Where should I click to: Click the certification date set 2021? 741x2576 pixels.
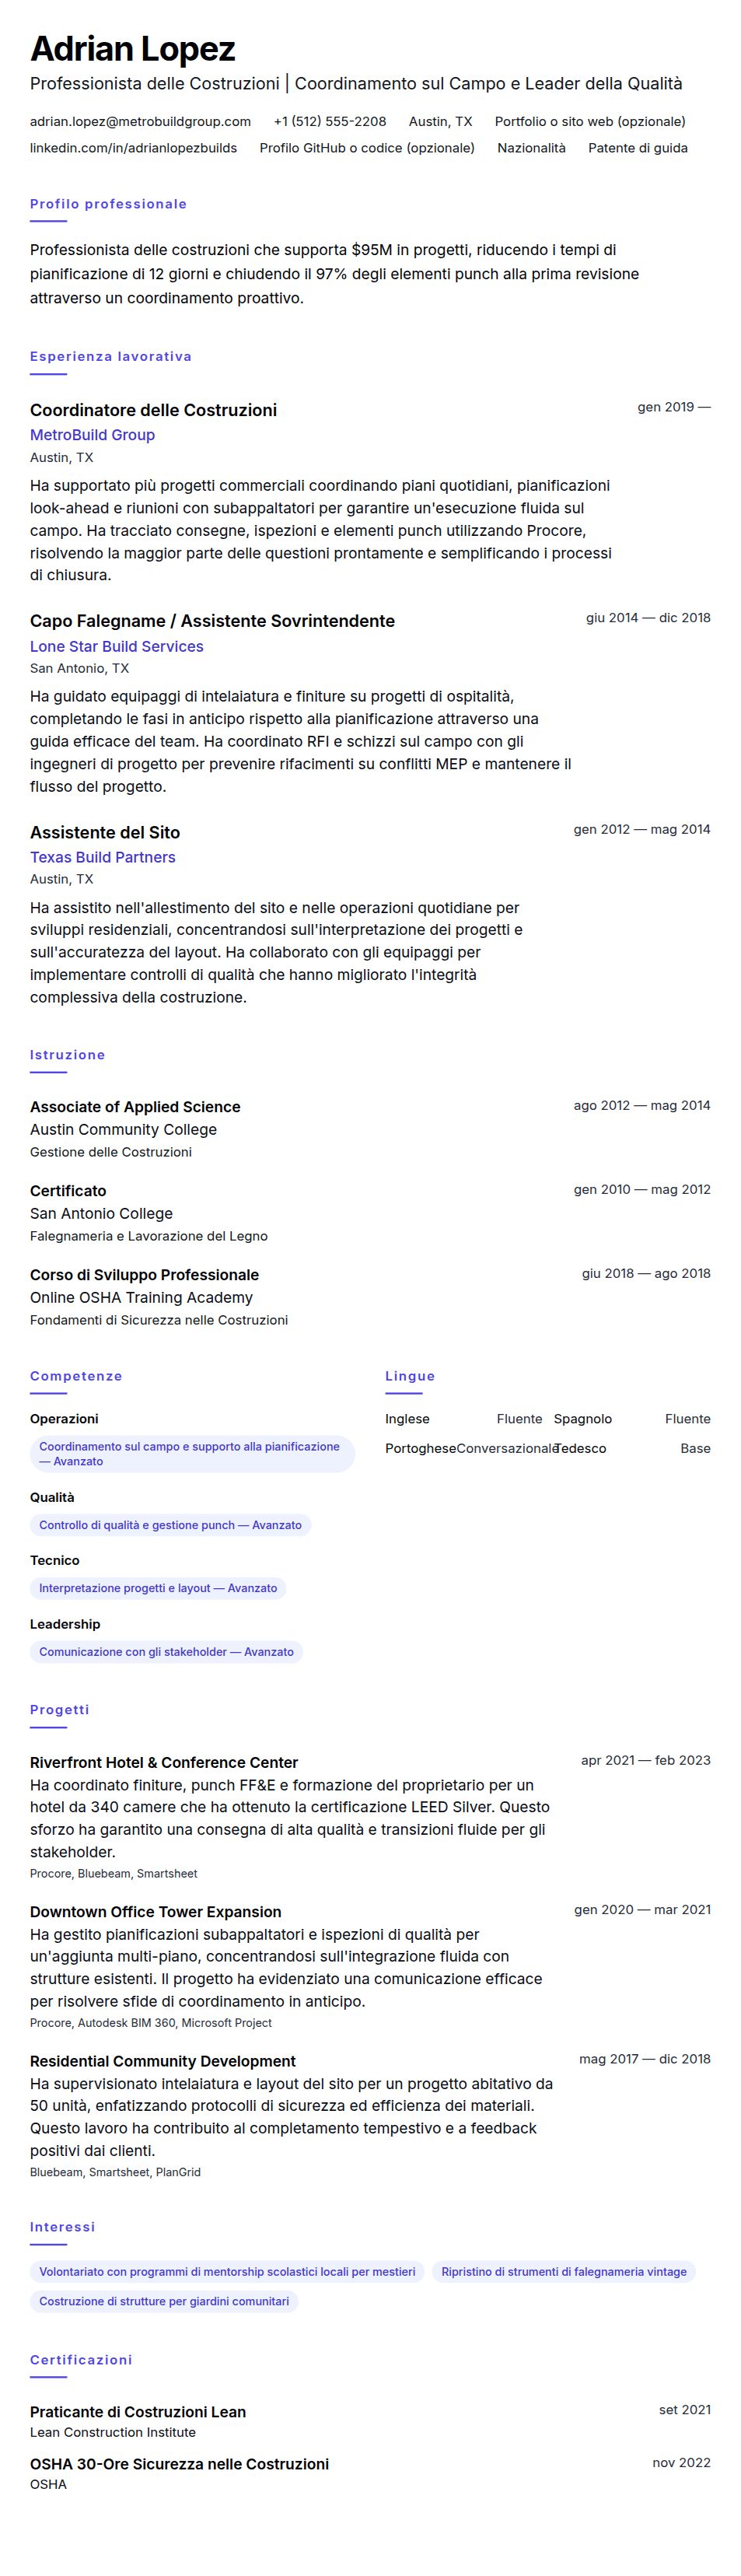click(685, 2410)
